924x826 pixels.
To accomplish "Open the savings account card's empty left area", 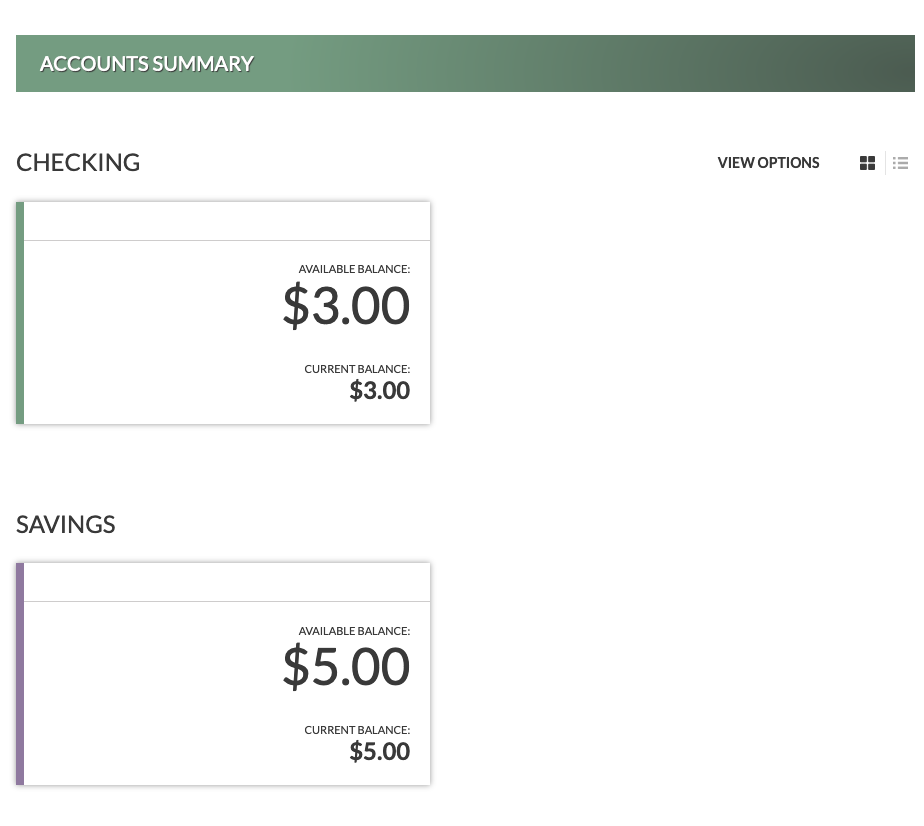I will [140, 692].
